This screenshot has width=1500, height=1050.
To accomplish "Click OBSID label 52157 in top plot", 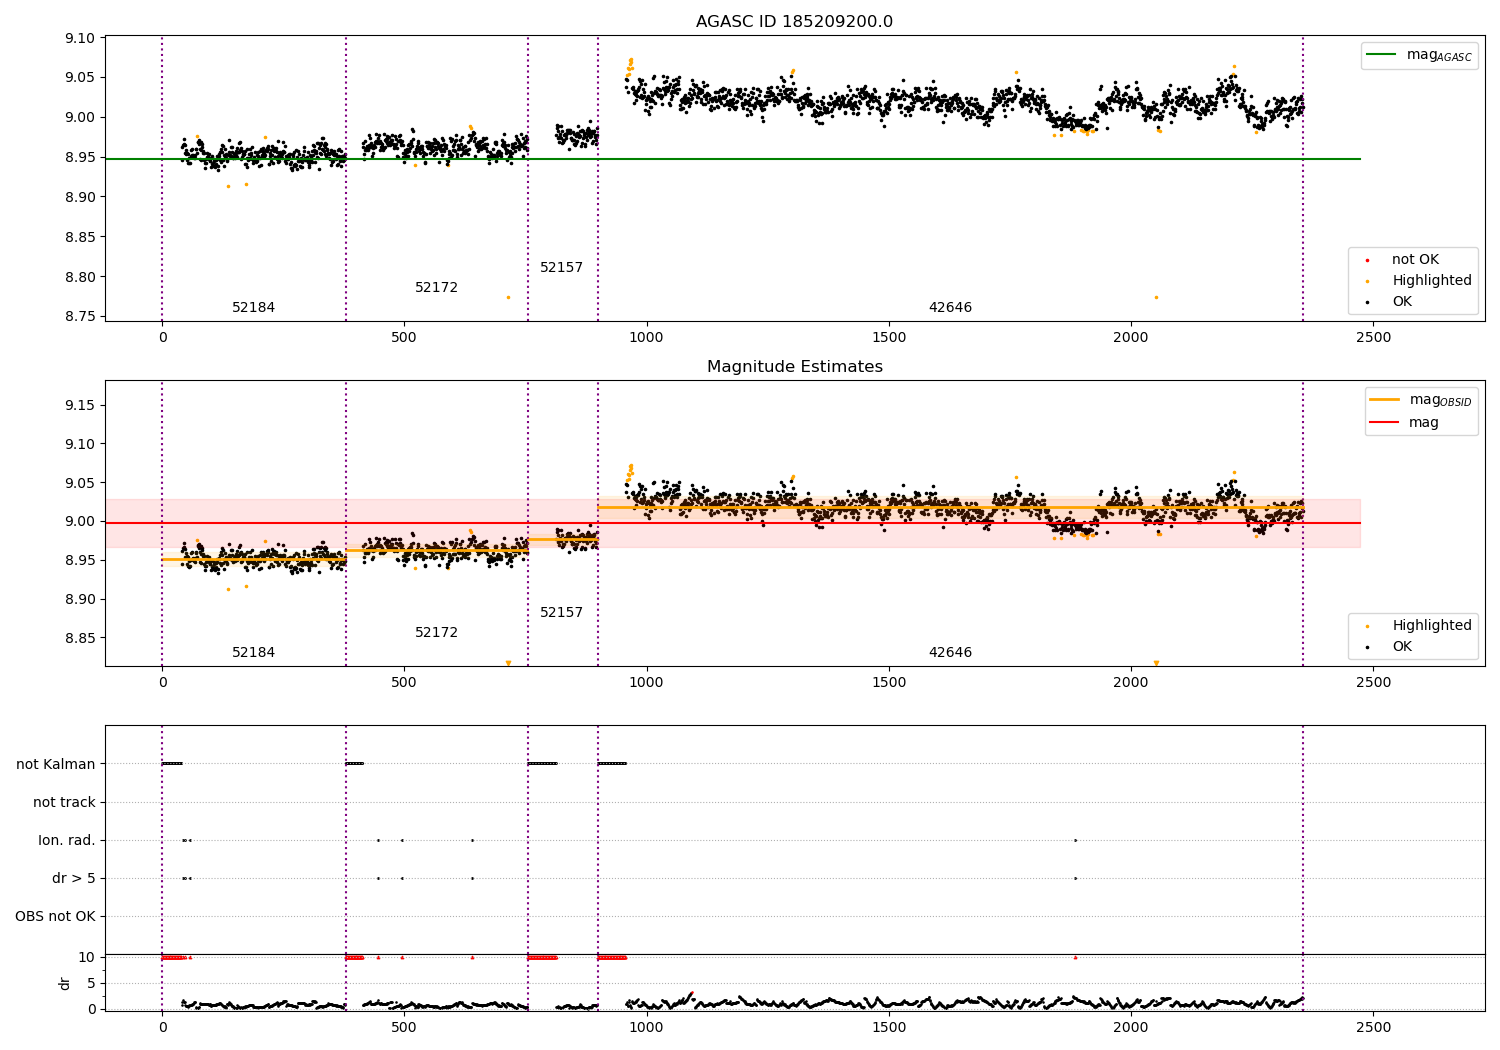I will [561, 268].
